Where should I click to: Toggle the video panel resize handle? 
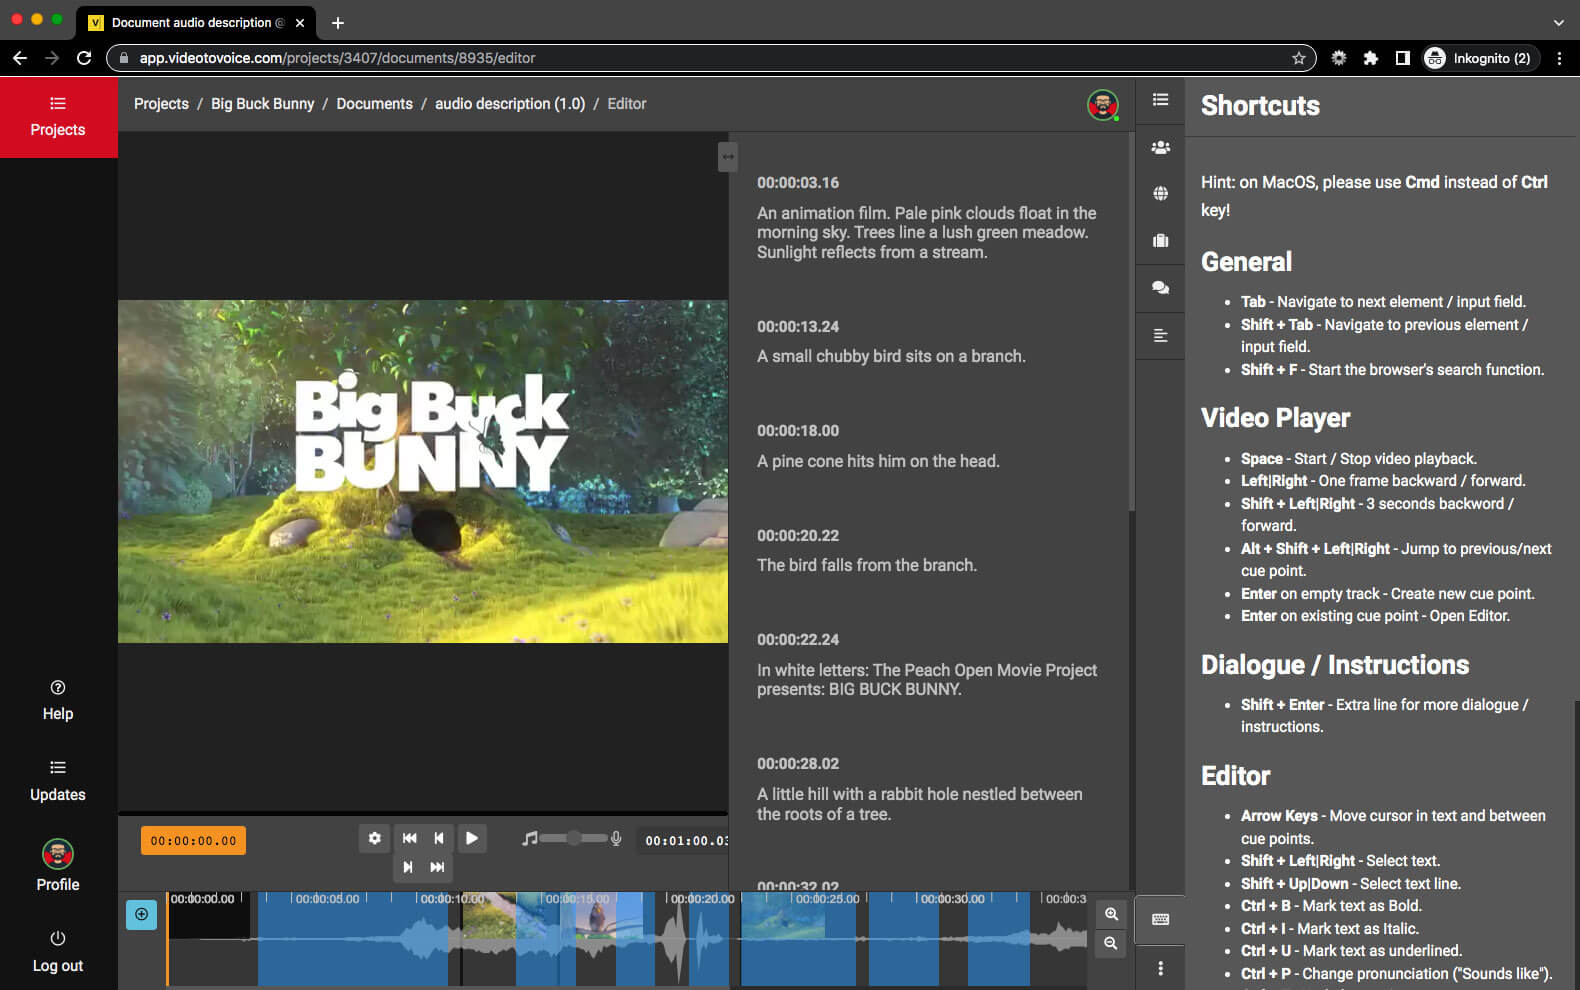point(728,156)
